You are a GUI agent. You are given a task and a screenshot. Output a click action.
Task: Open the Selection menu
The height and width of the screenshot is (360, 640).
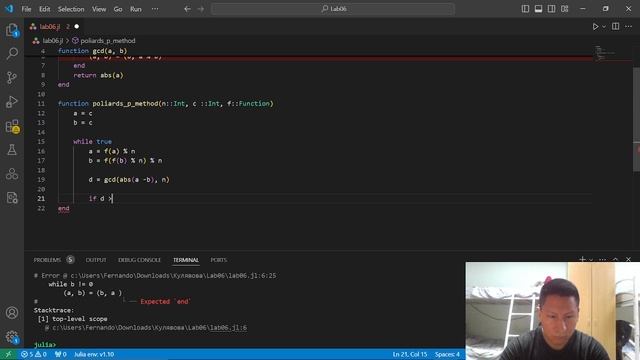[71, 9]
